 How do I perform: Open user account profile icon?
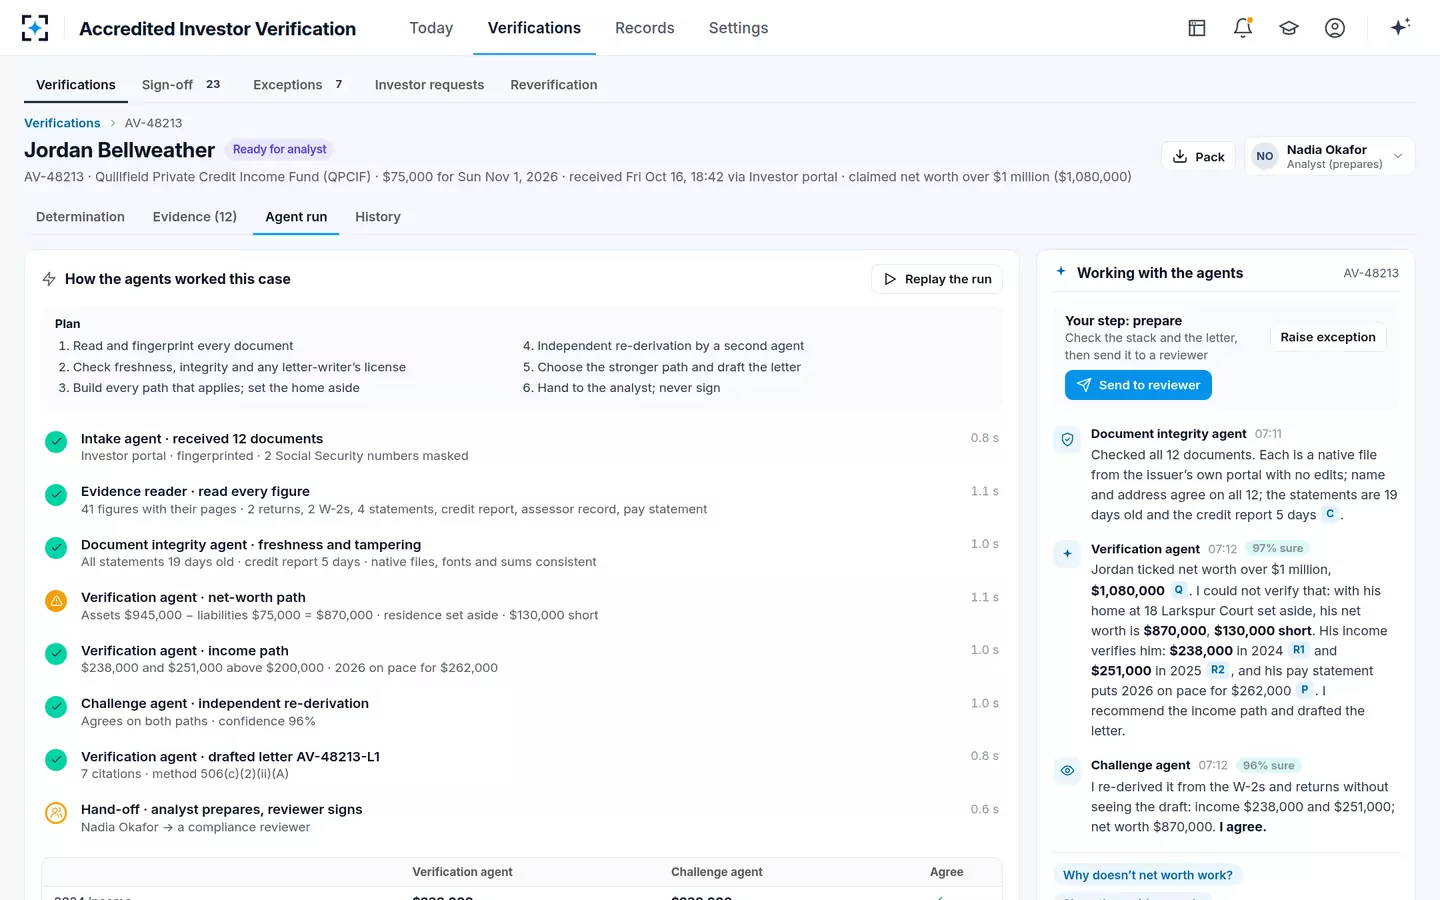pyautogui.click(x=1335, y=28)
